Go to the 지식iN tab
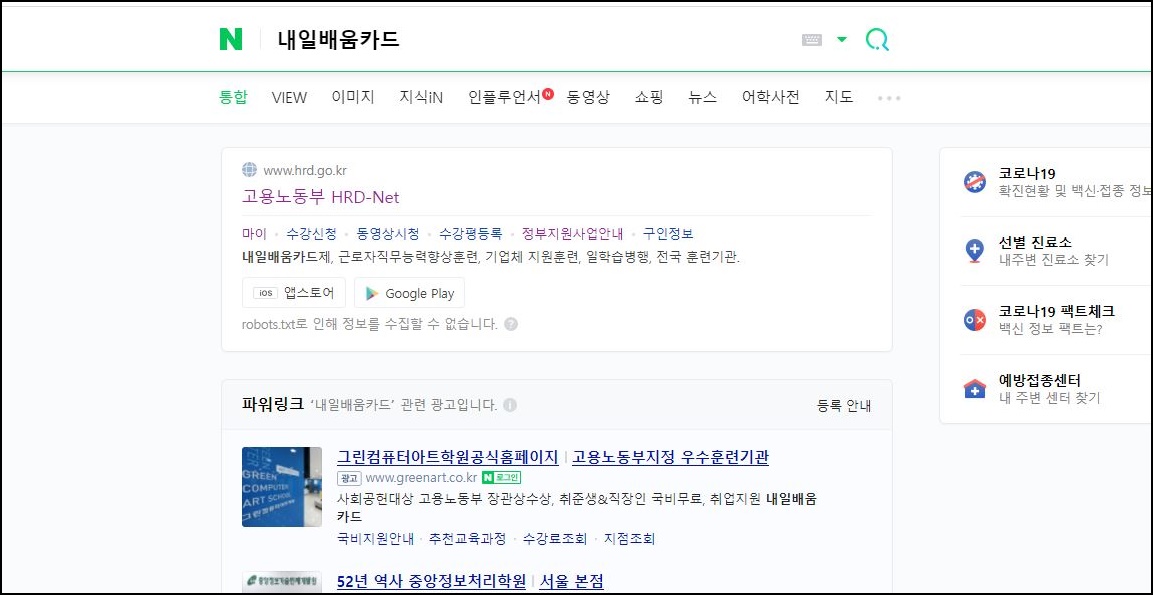 [421, 97]
